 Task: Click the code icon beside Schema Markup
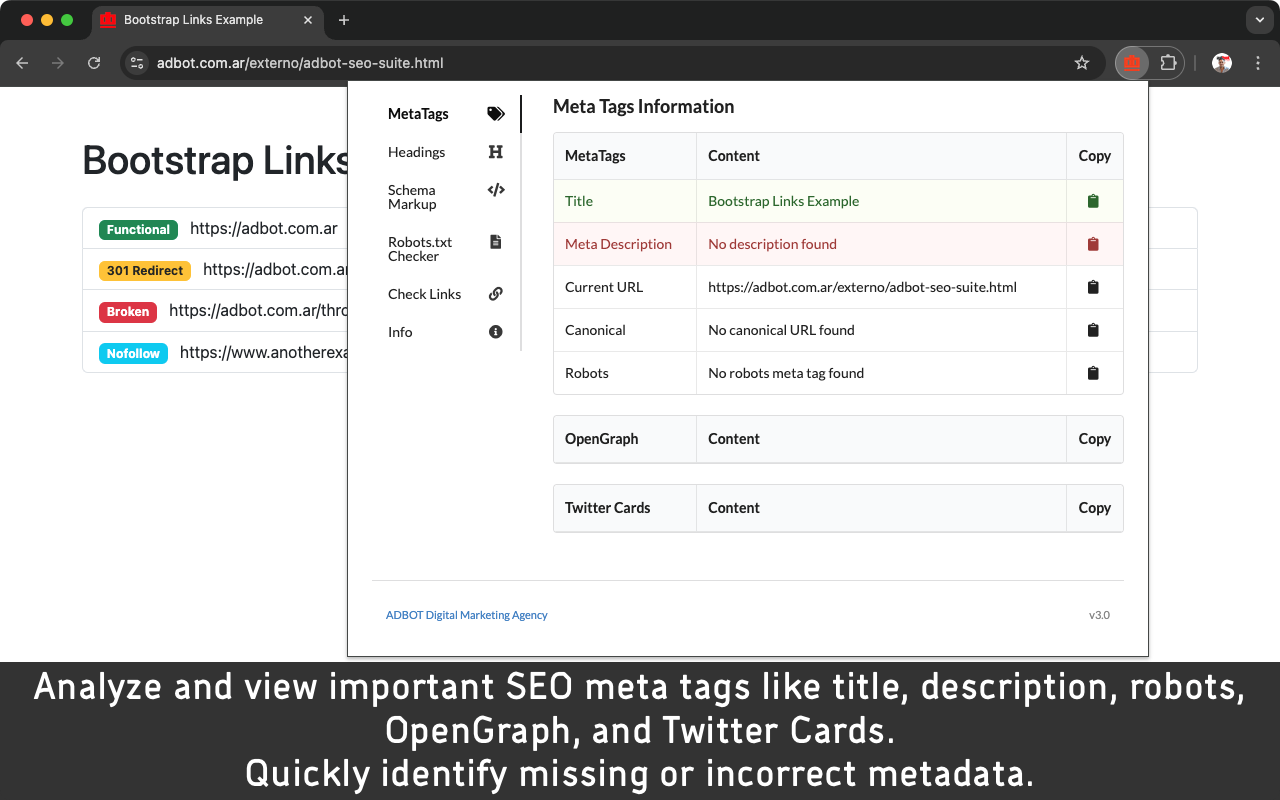496,190
